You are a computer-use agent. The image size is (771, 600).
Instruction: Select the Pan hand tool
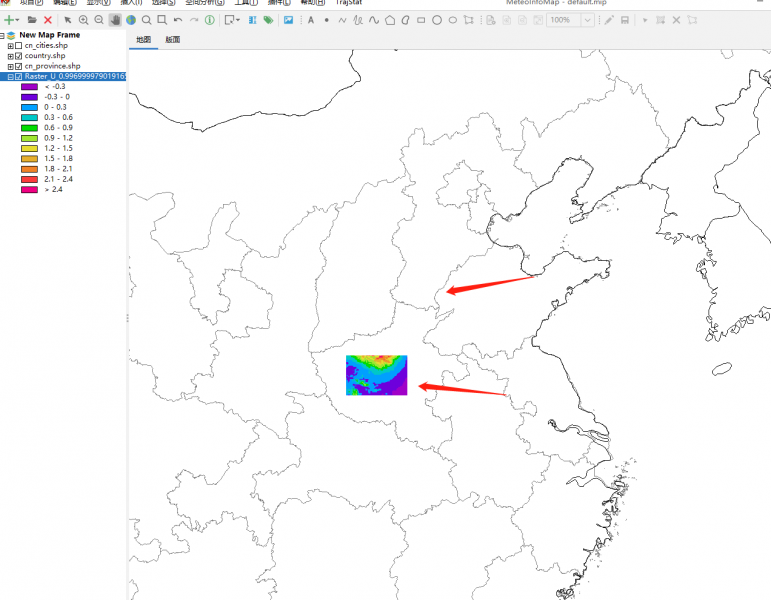115,20
